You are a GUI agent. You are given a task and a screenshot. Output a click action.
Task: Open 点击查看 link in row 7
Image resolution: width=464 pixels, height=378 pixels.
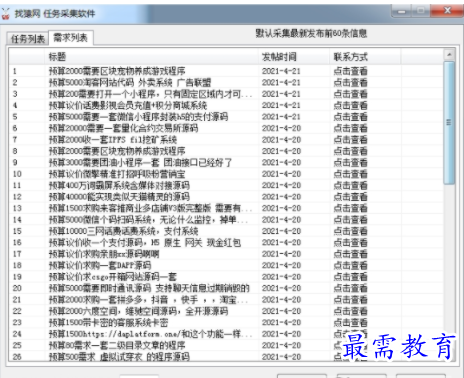[350, 139]
